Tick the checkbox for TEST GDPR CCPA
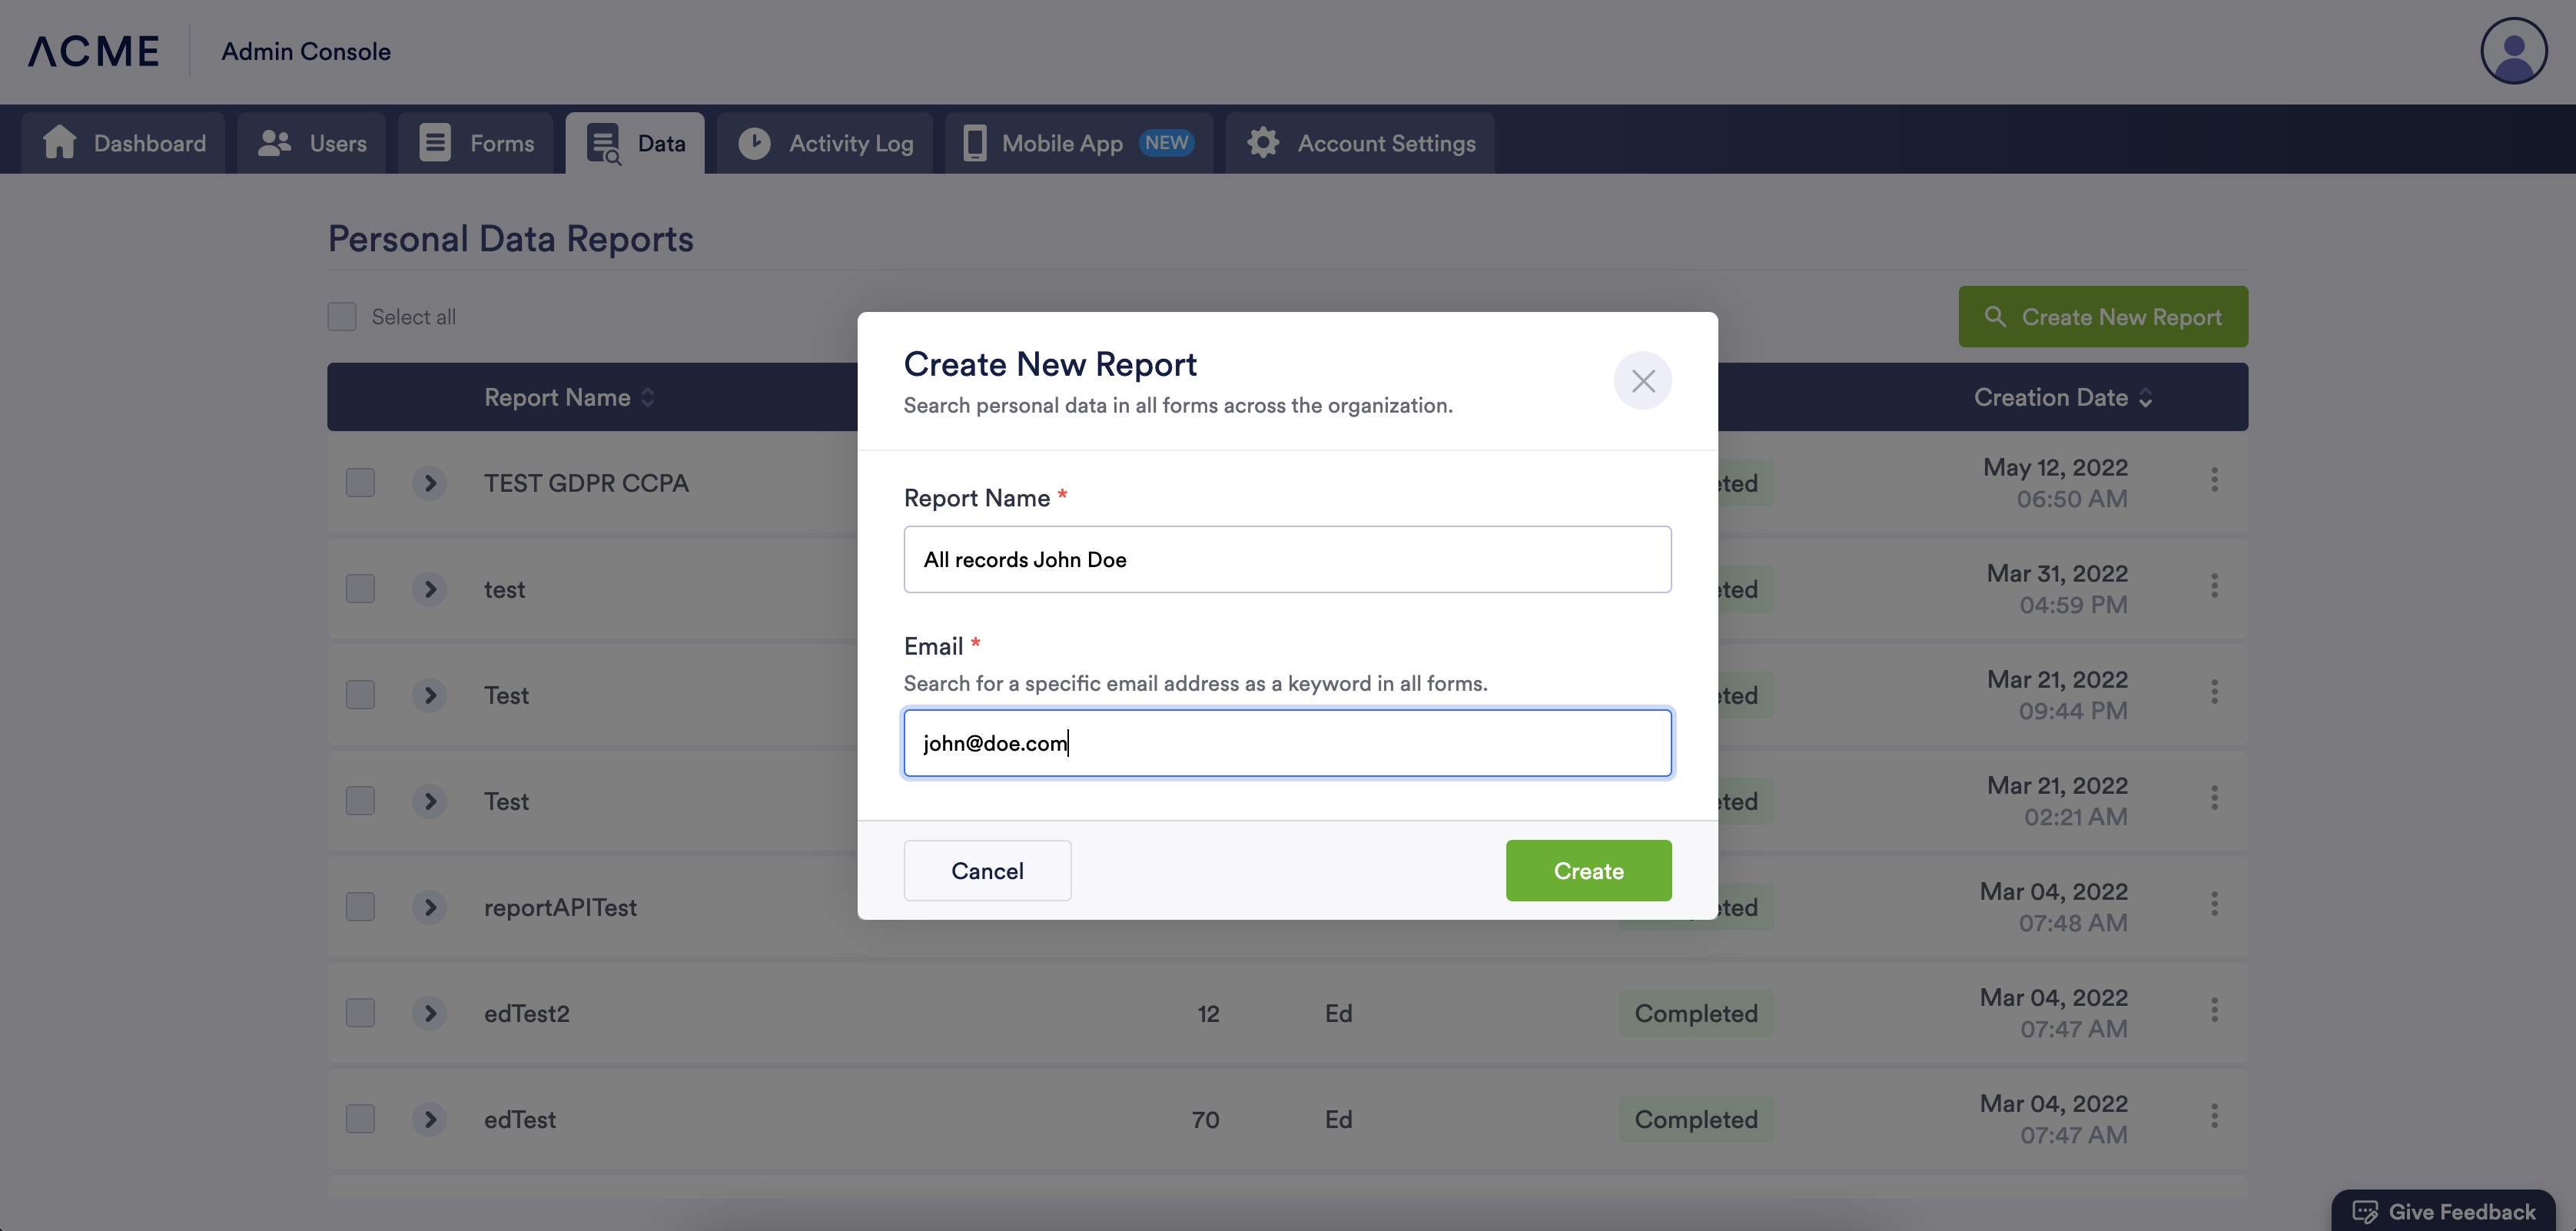 point(360,483)
